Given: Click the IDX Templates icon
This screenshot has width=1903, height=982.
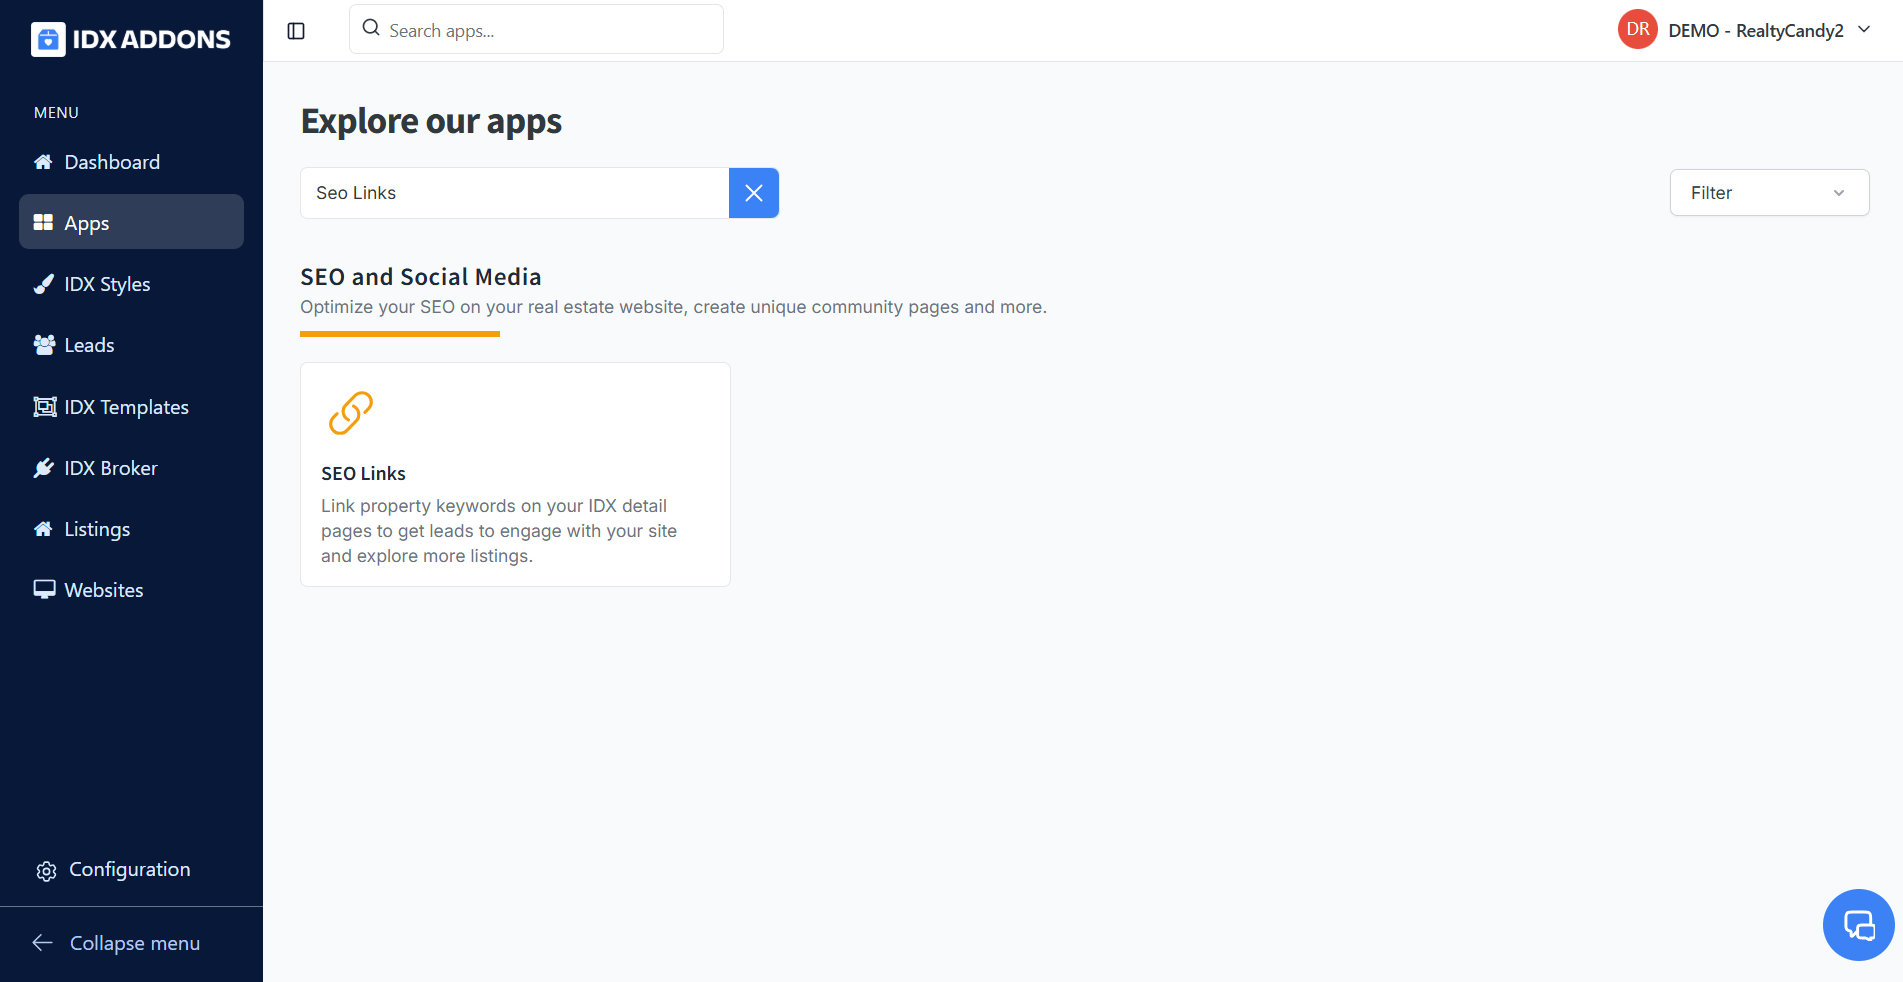Looking at the screenshot, I should [x=44, y=407].
